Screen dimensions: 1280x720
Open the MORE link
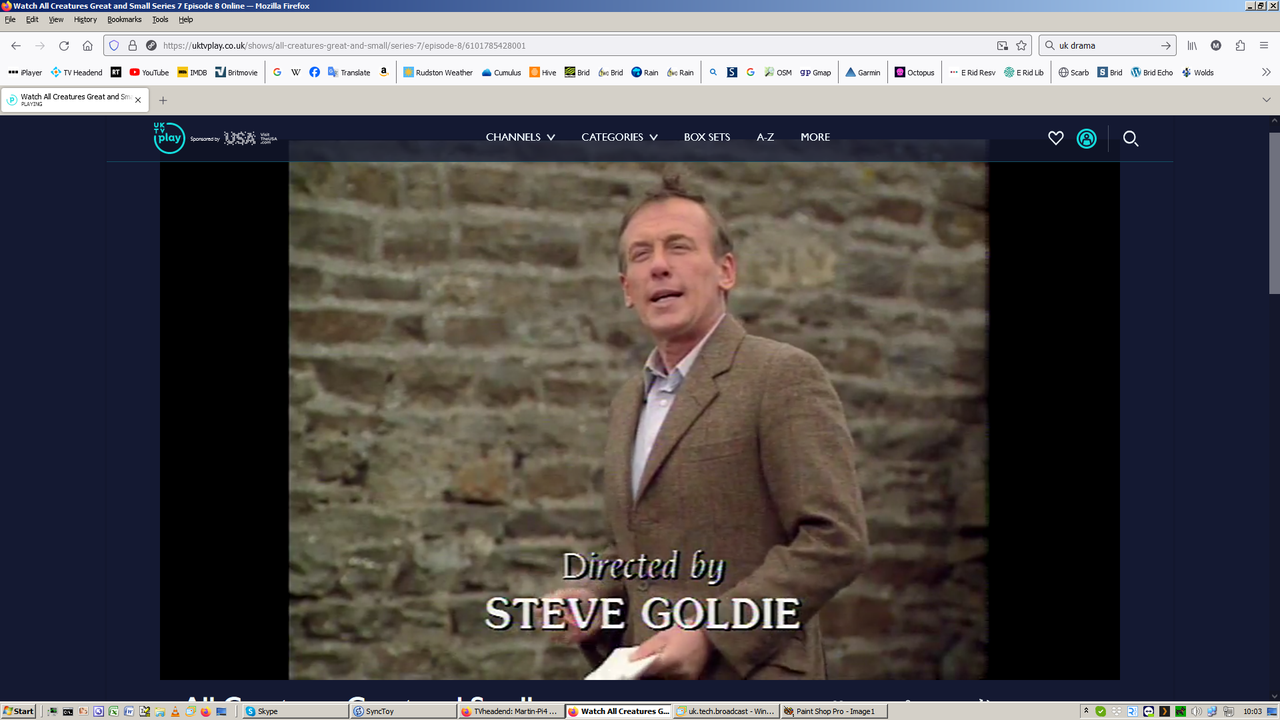(815, 137)
